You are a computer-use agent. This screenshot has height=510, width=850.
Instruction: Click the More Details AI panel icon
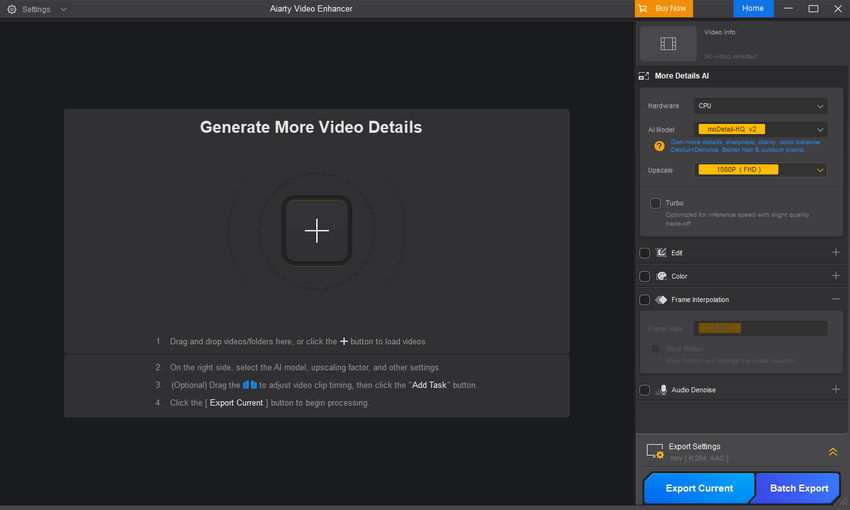pos(644,76)
